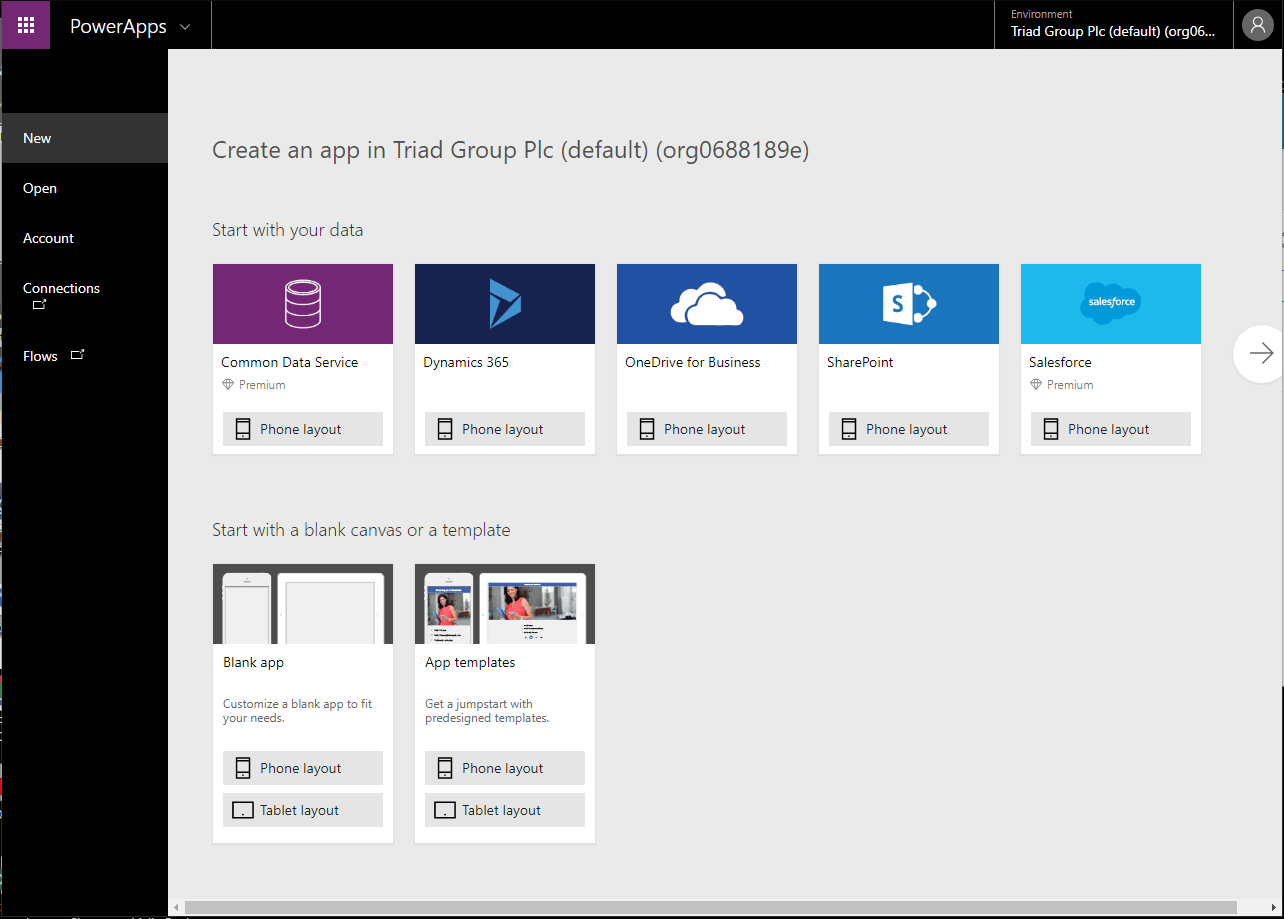Viewport: 1284px width, 919px height.
Task: Open the Environment selector Triad Group Plc
Action: pyautogui.click(x=1113, y=24)
